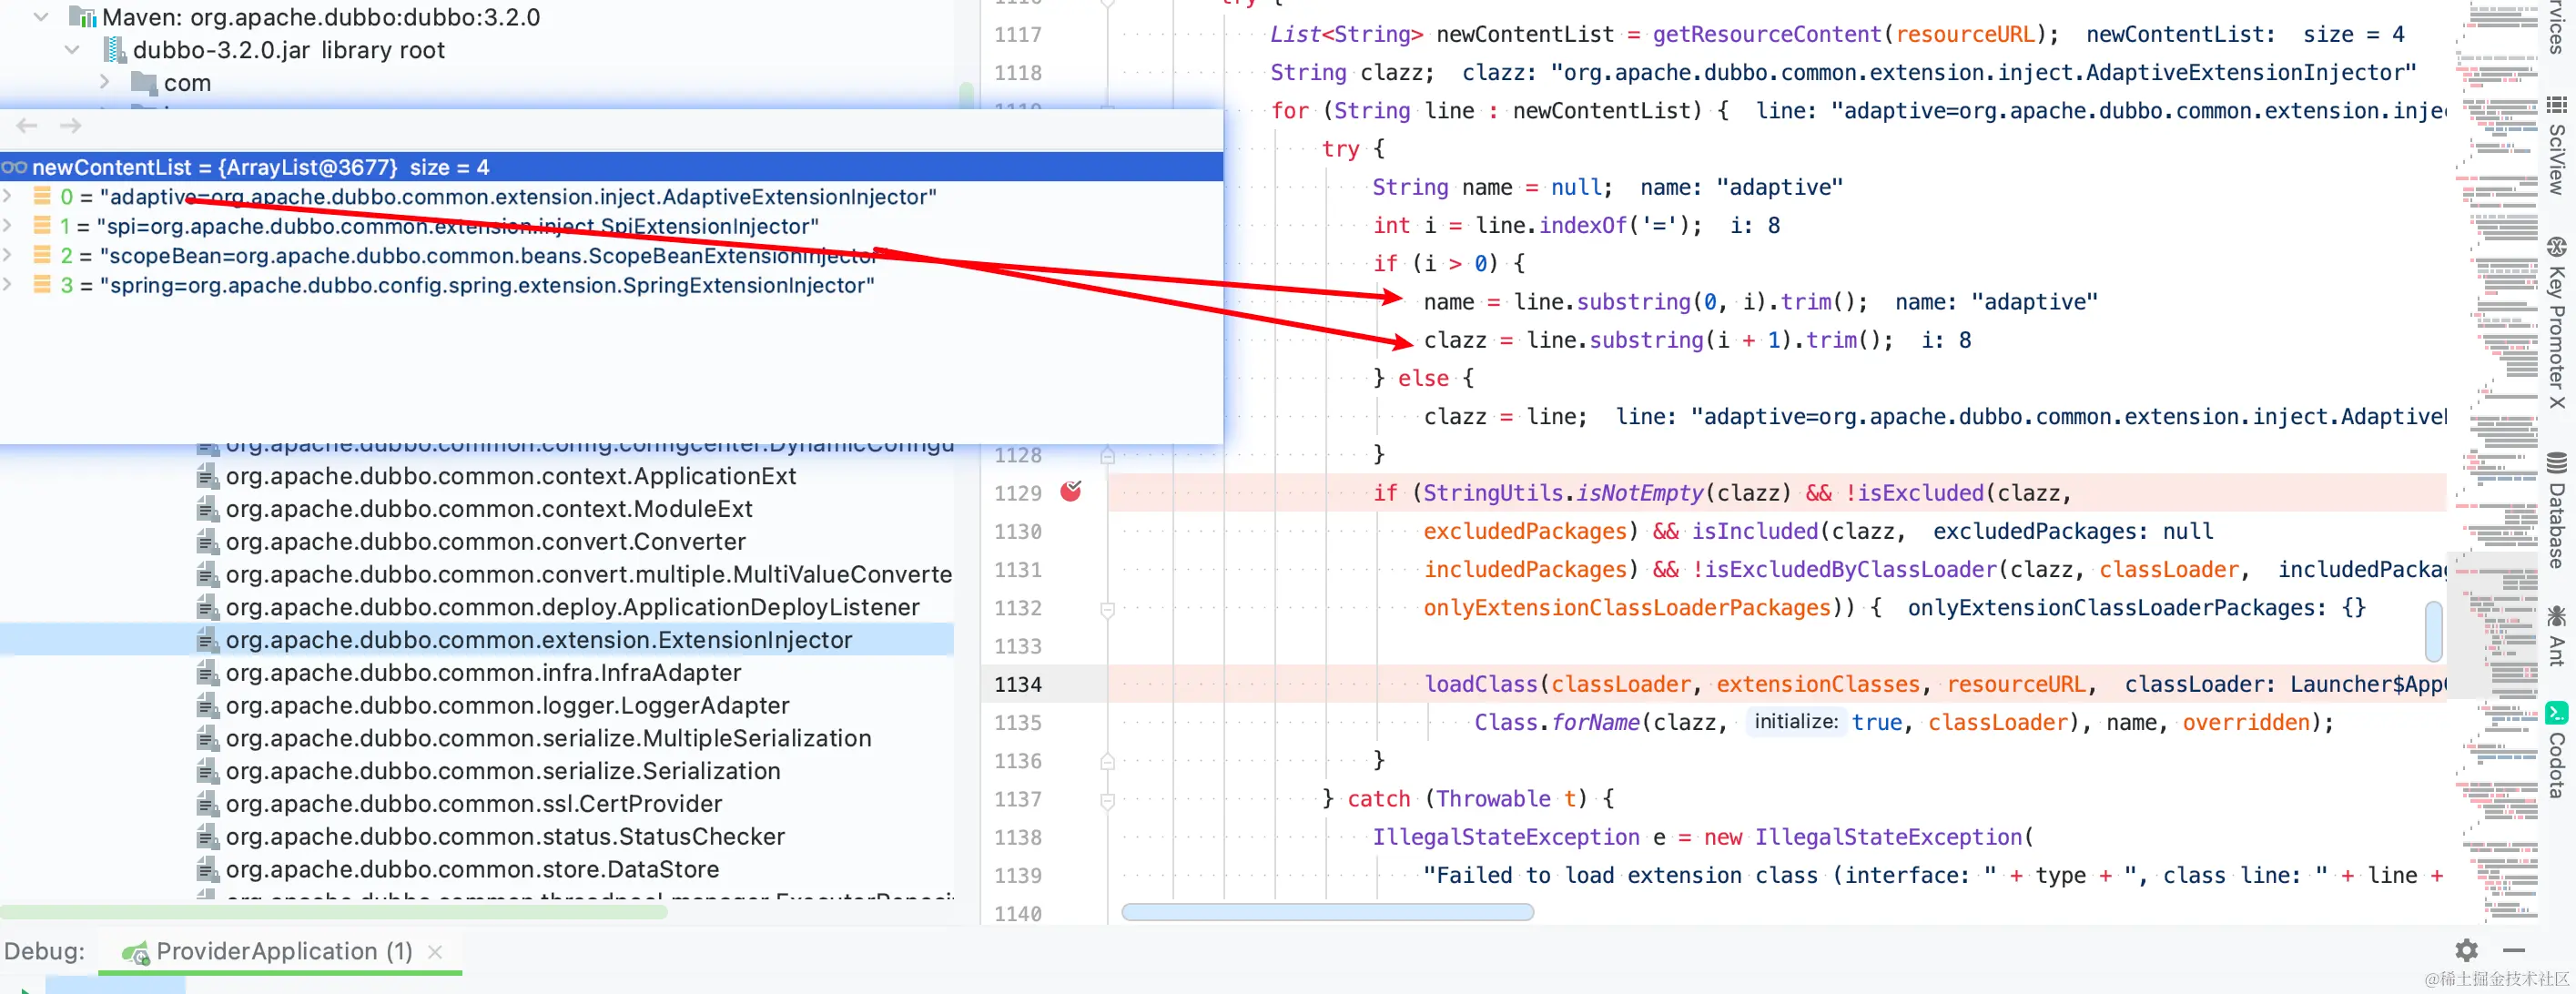The height and width of the screenshot is (994, 2576).
Task: Click the editor horizontal scrollbar
Action: click(1327, 911)
